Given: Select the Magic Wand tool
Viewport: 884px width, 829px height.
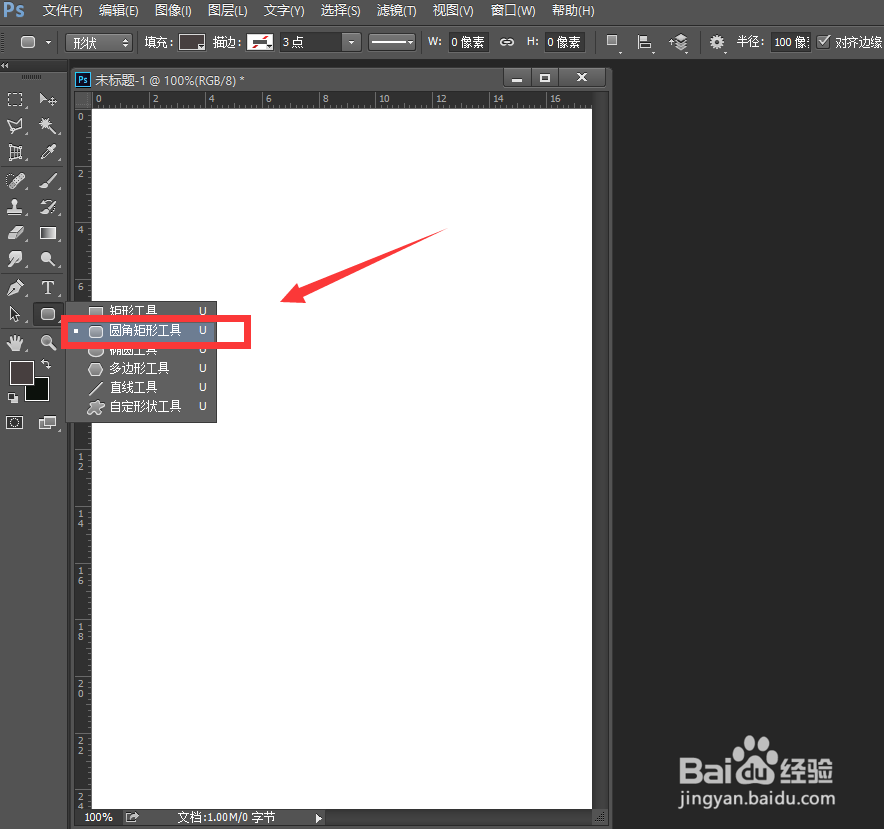Looking at the screenshot, I should point(48,125).
